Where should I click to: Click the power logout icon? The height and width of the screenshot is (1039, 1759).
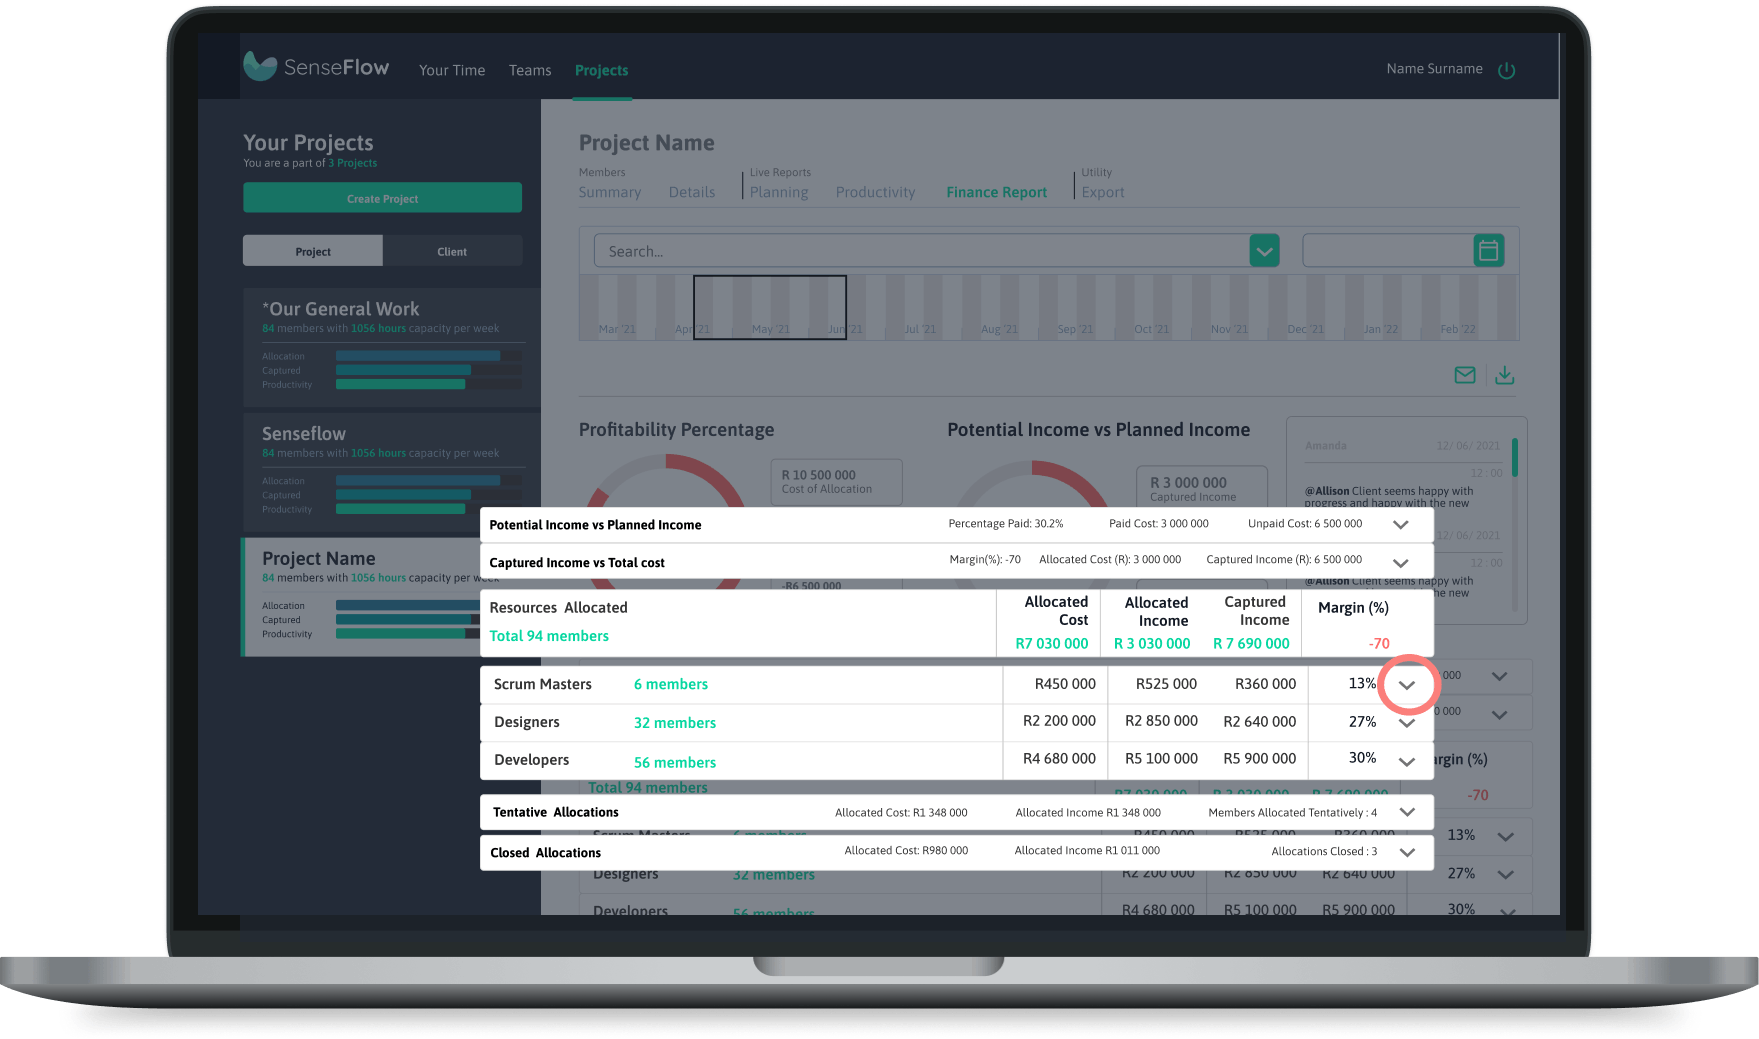1506,70
